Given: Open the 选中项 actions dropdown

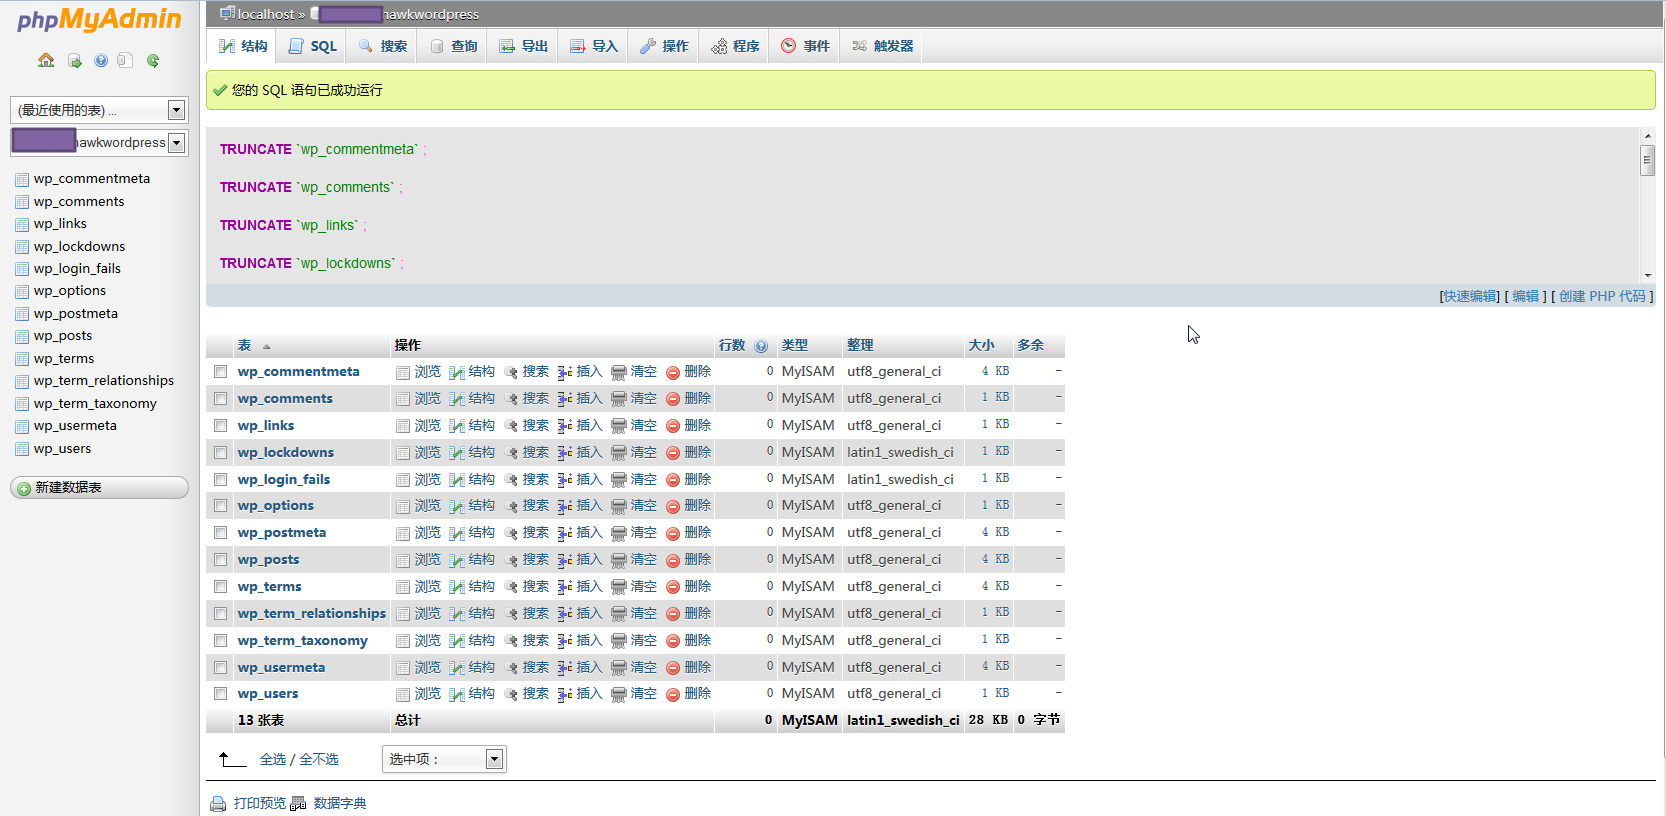Looking at the screenshot, I should tap(444, 759).
